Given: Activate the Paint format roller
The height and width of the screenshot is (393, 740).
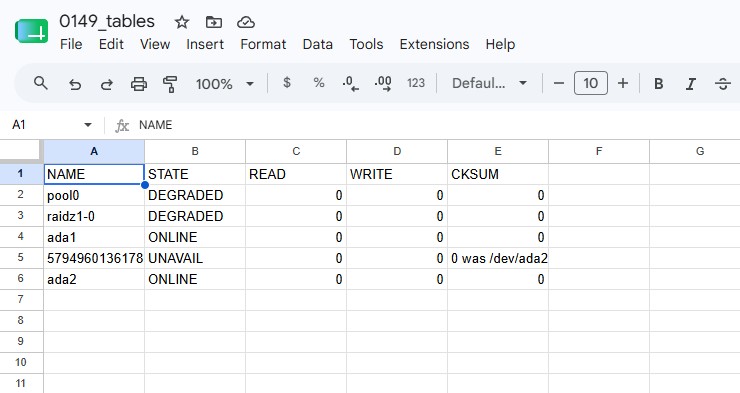Looking at the screenshot, I should pos(170,84).
